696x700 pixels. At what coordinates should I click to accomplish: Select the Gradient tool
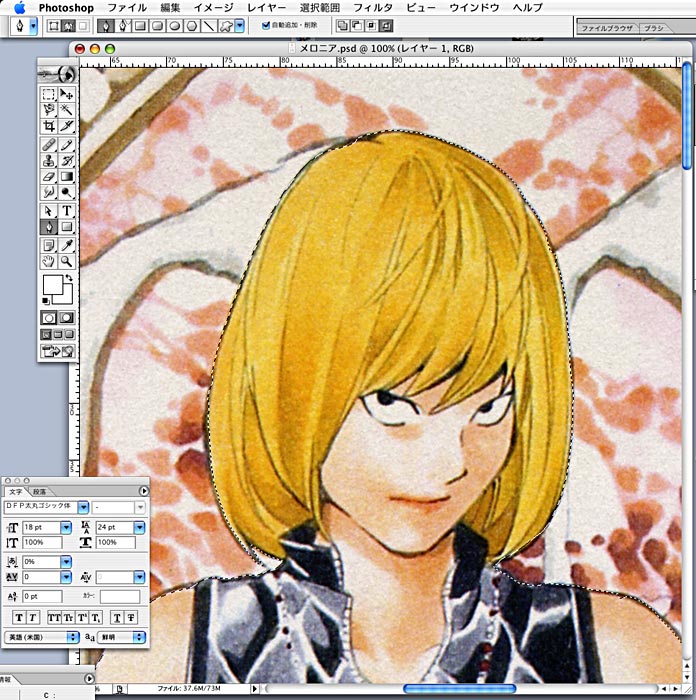pyautogui.click(x=67, y=177)
